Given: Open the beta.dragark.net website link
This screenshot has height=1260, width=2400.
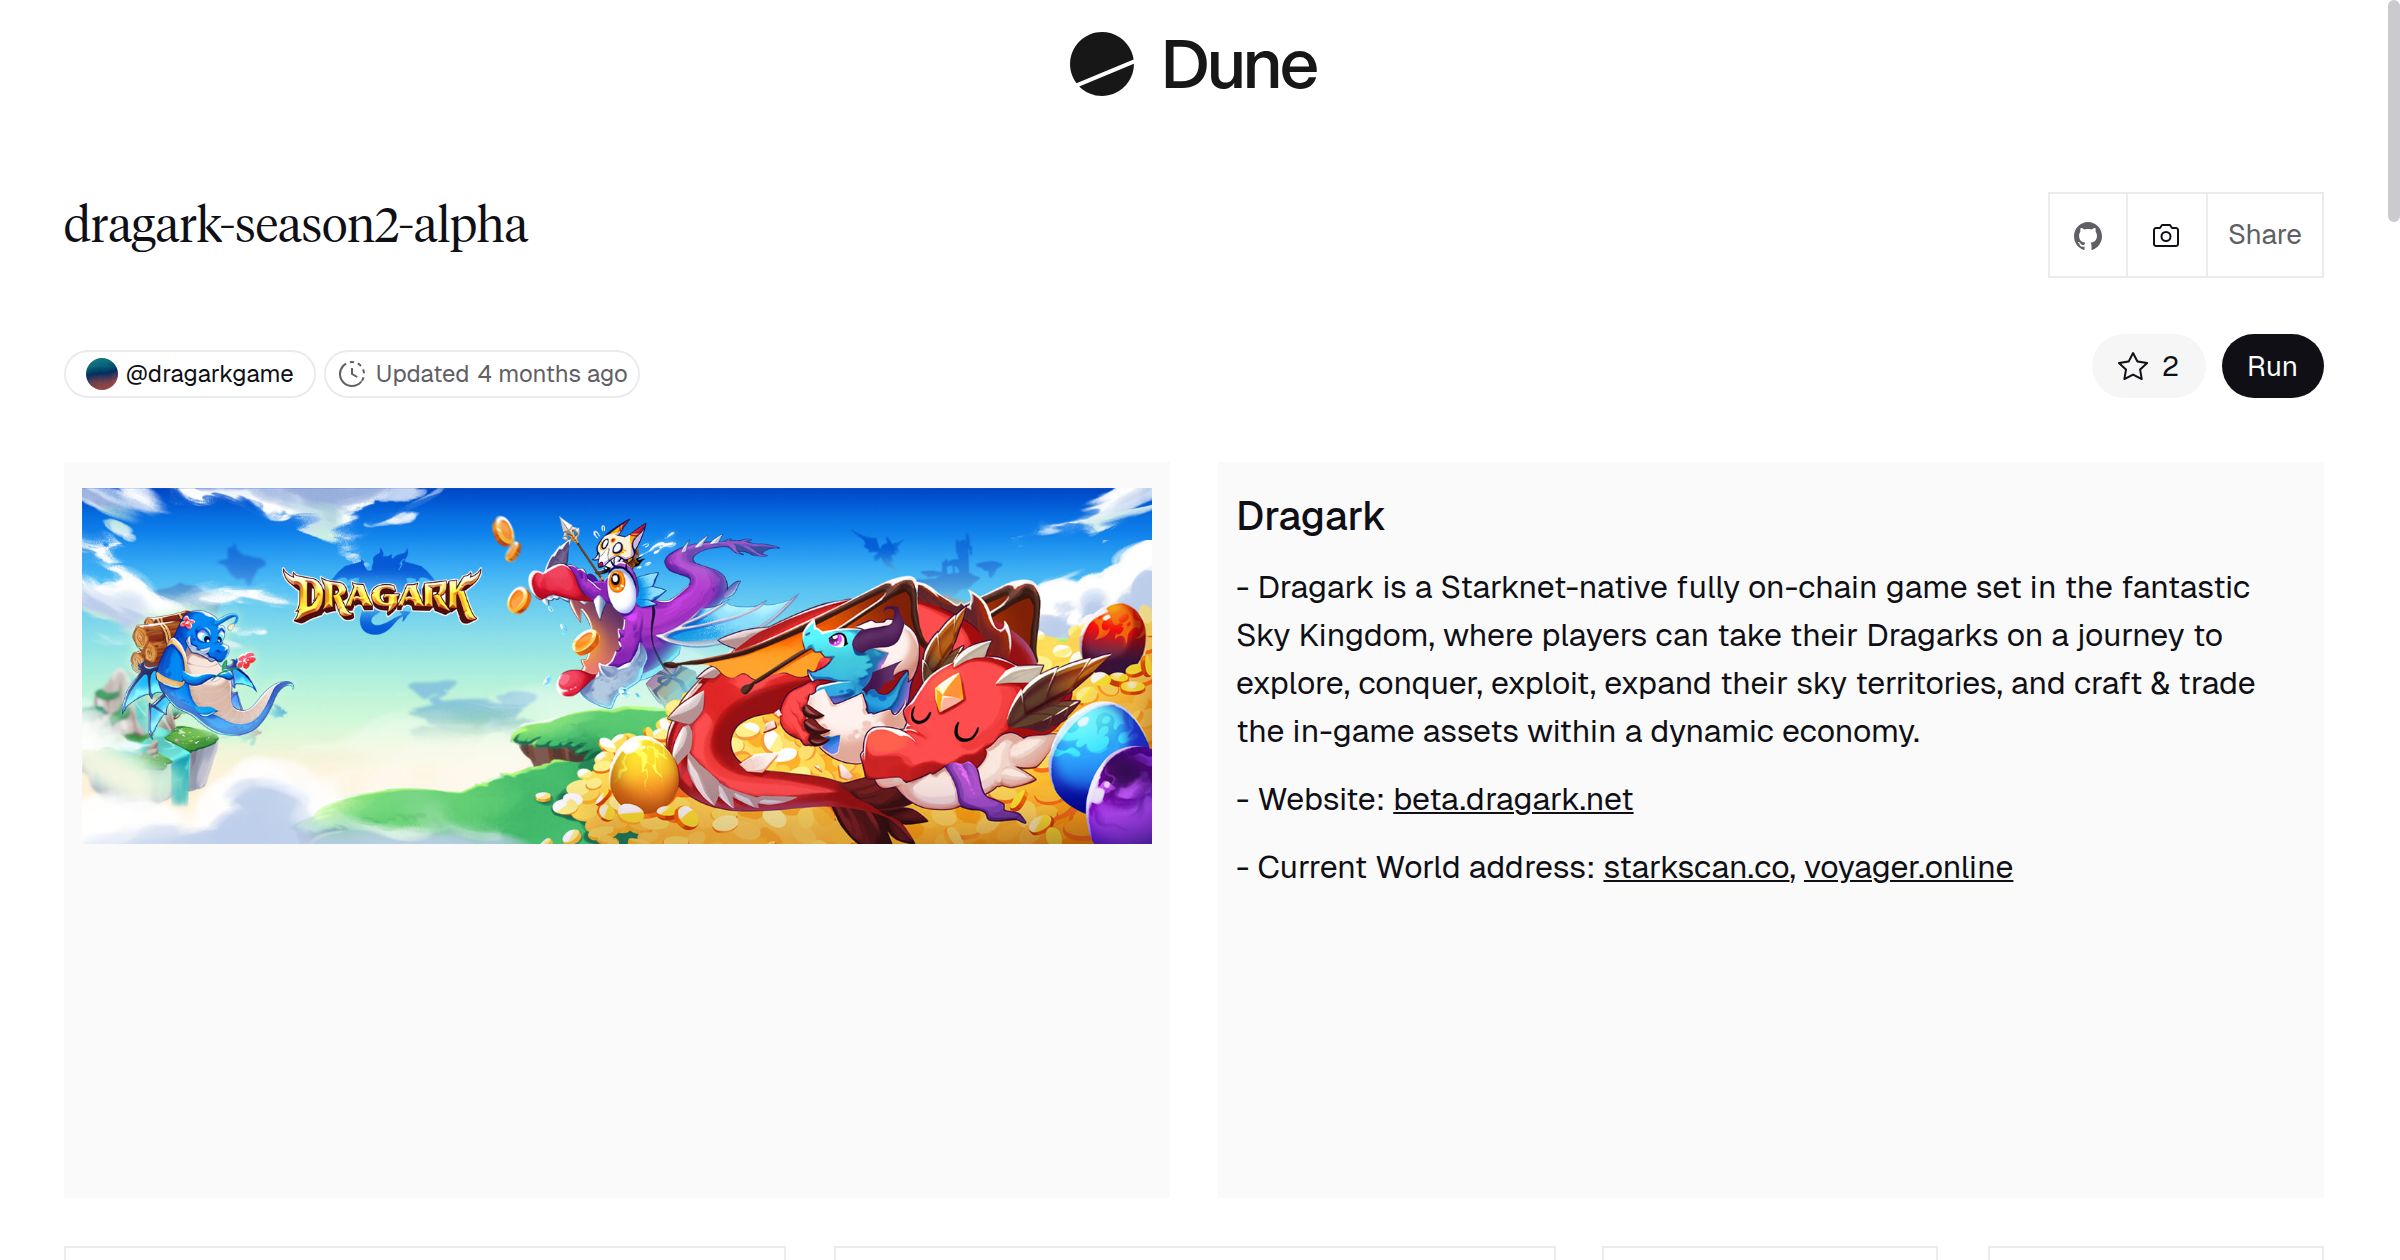Looking at the screenshot, I should 1512,800.
